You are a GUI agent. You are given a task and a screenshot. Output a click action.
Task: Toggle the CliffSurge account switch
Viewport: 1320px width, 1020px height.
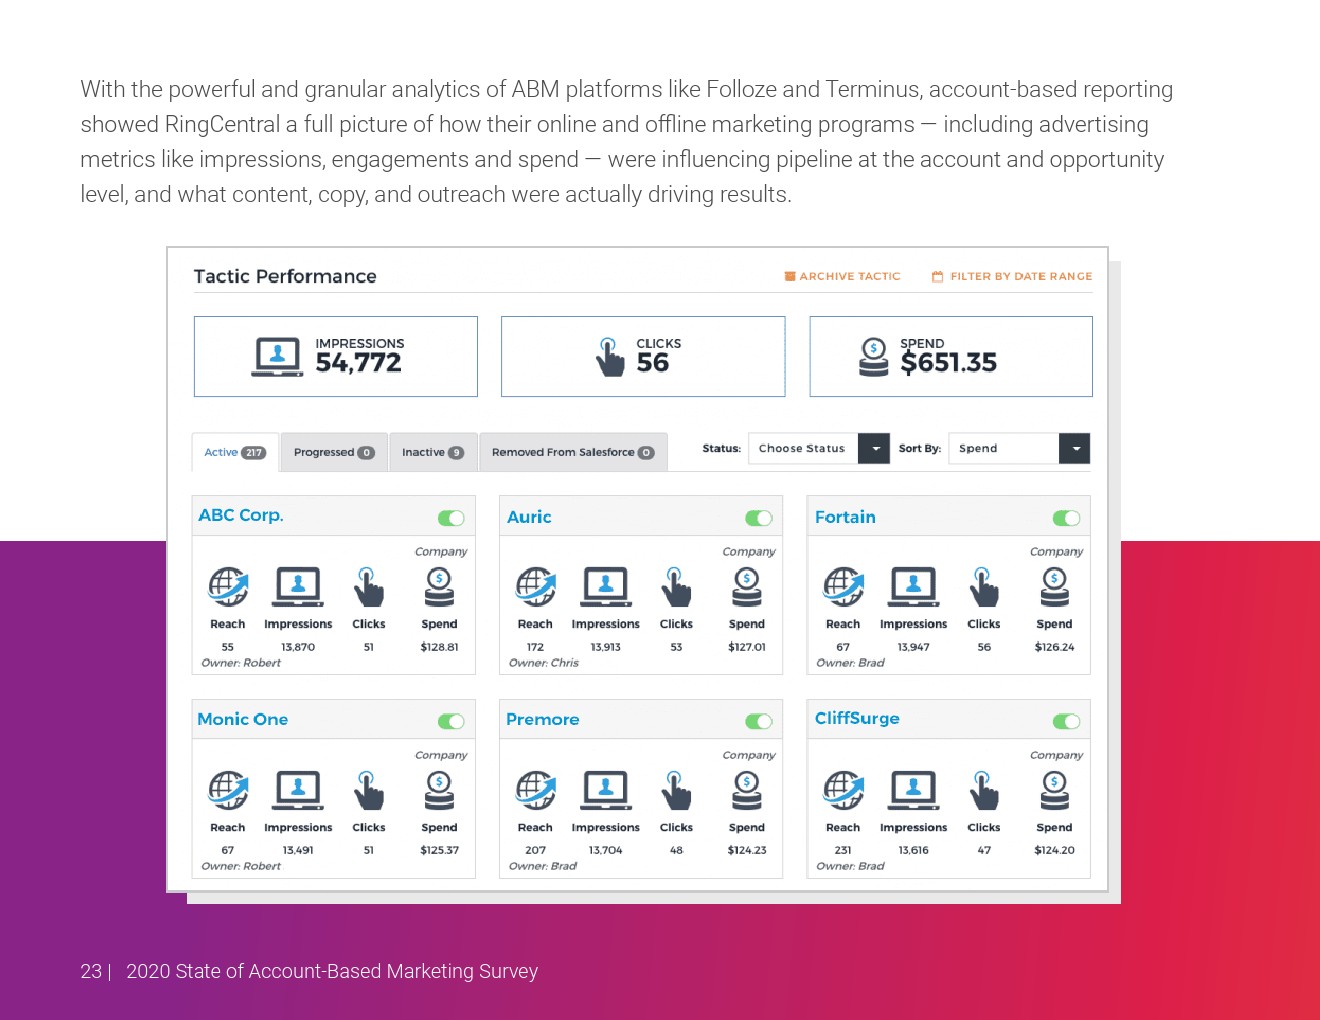coord(1066,722)
